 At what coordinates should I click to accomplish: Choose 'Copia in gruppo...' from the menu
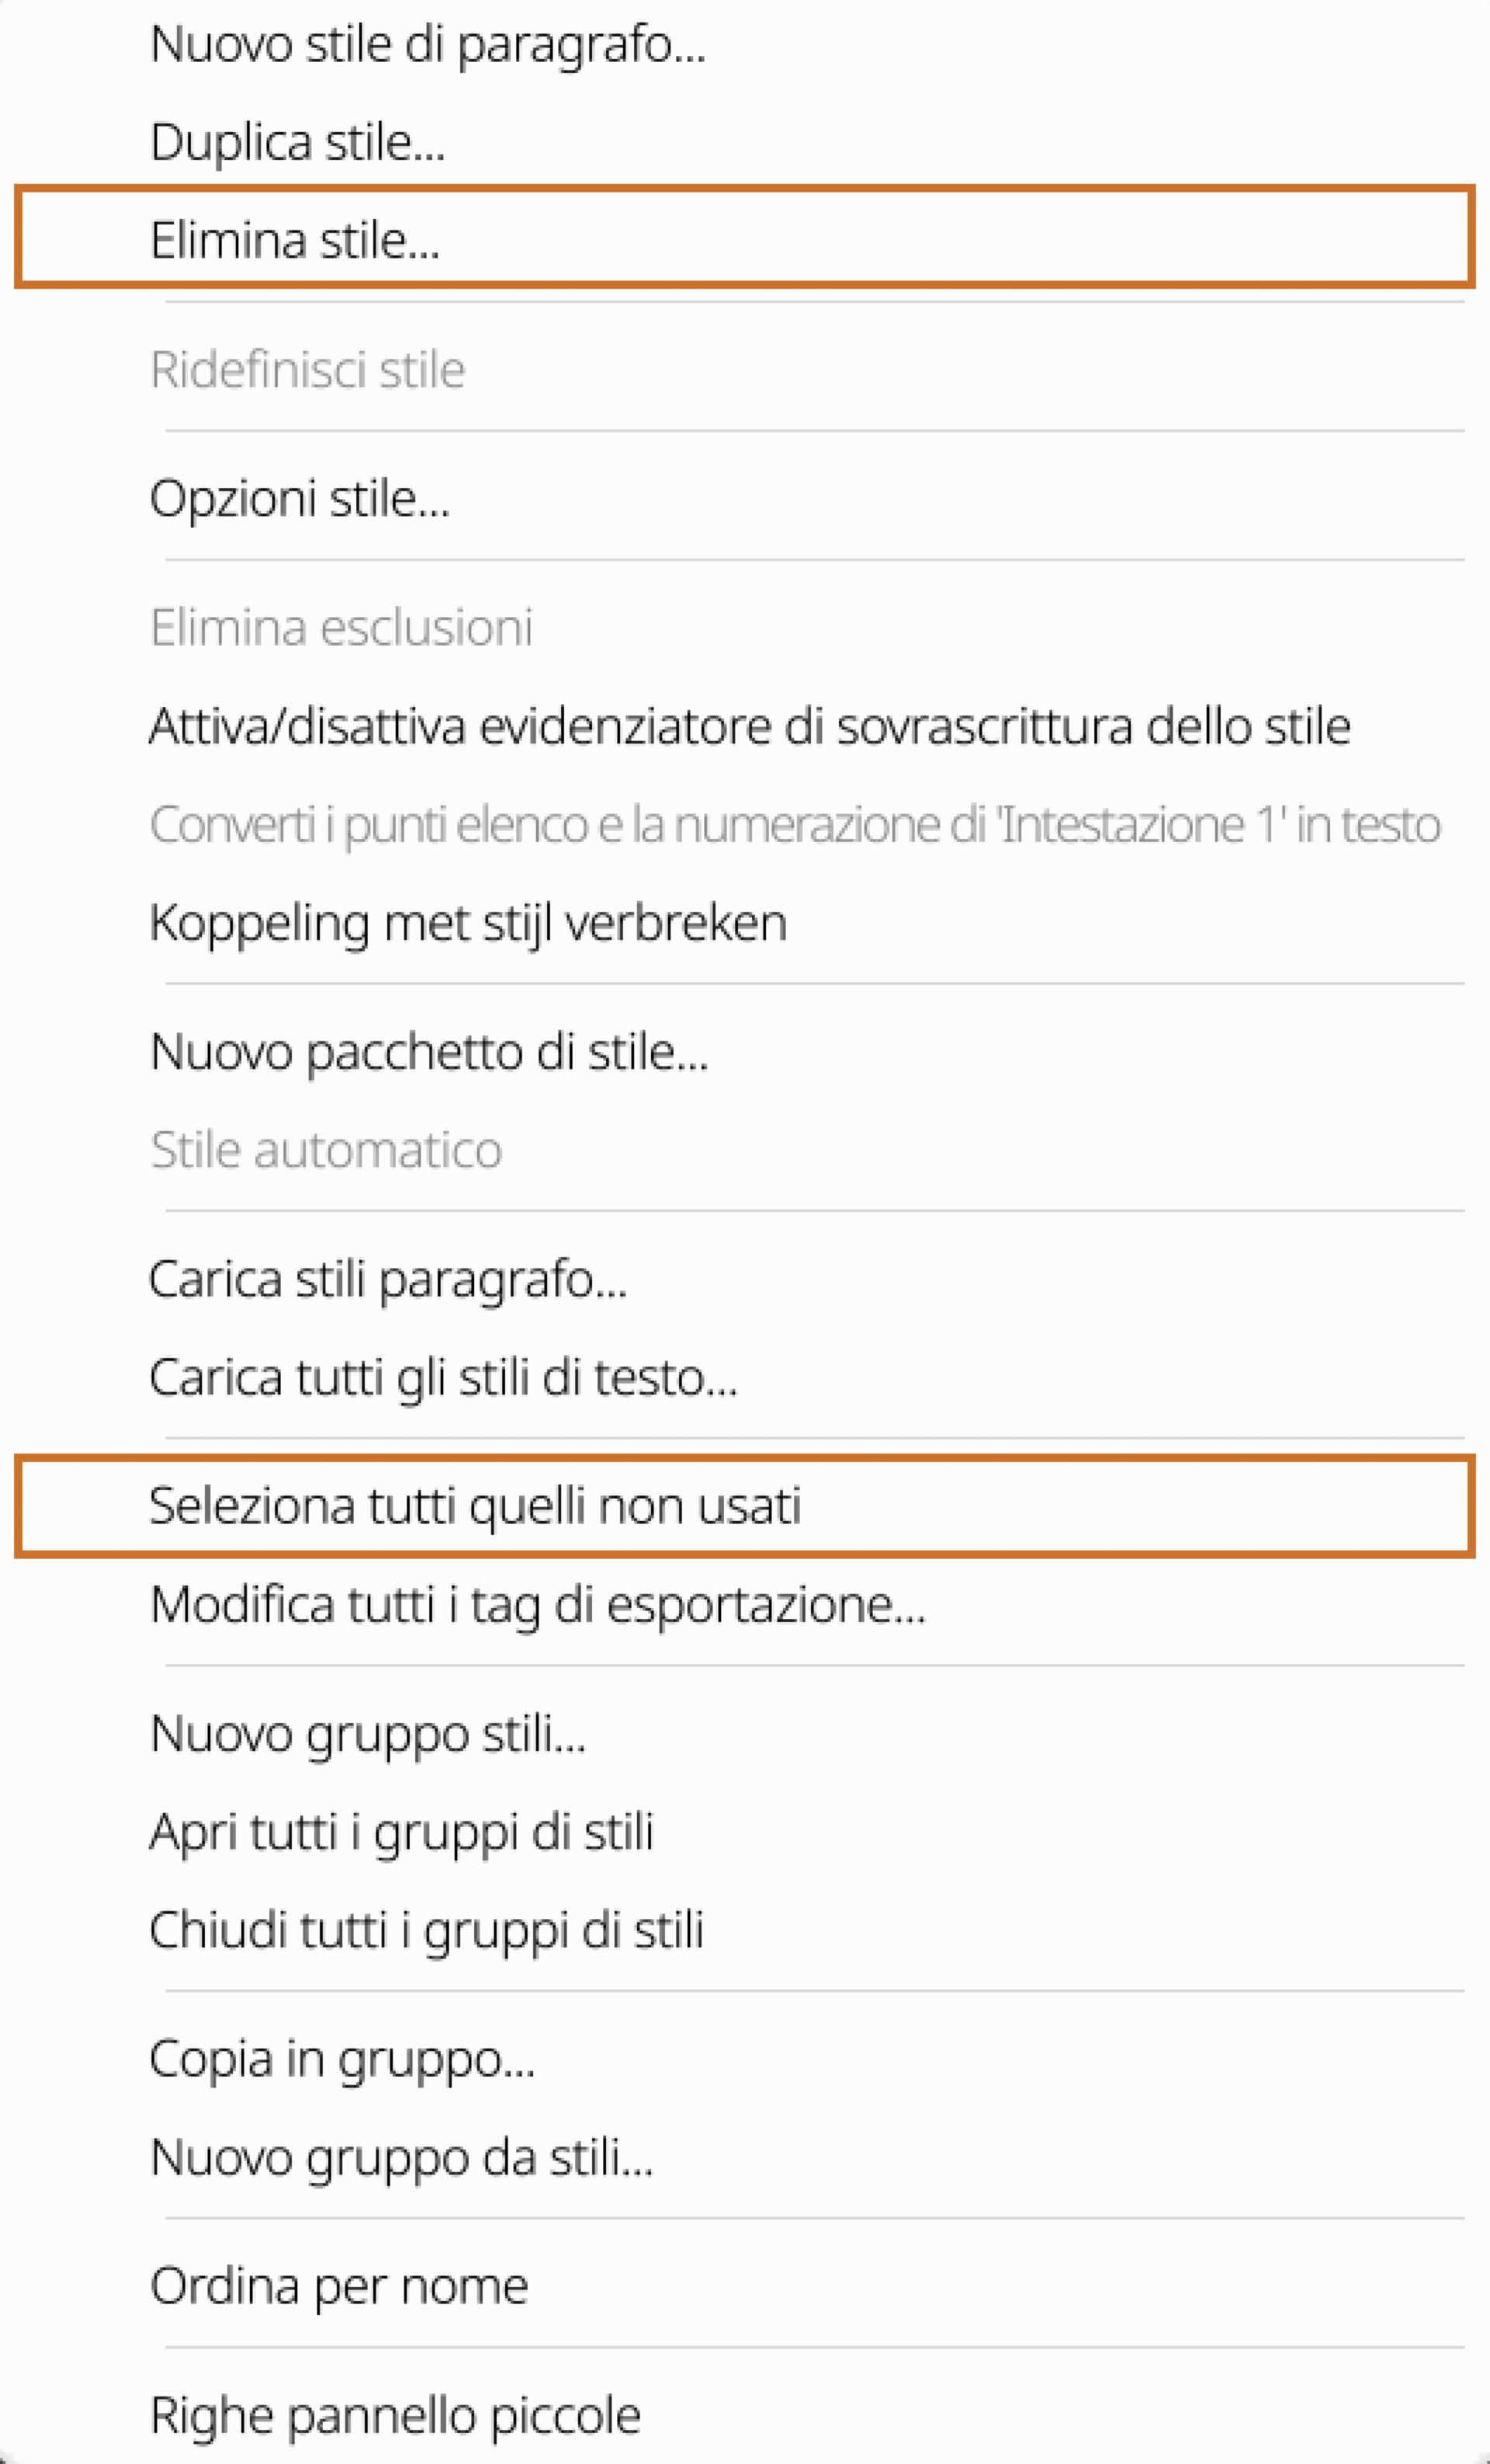pos(342,2058)
